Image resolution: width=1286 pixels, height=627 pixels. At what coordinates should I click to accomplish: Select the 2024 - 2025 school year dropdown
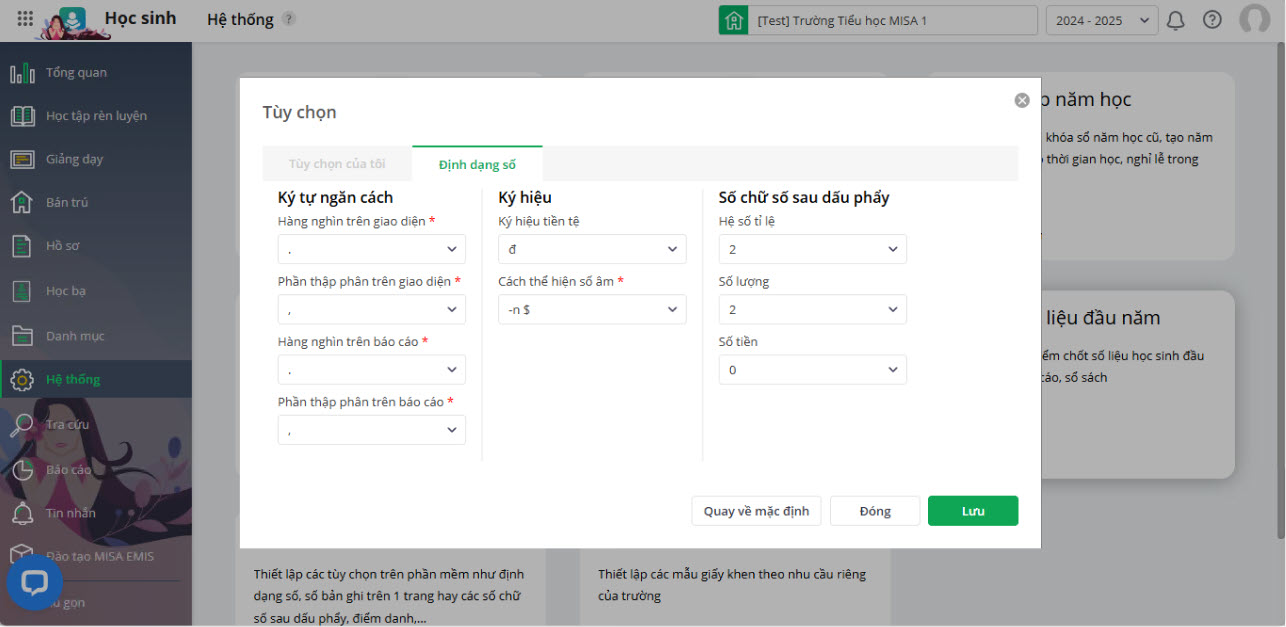pyautogui.click(x=1101, y=20)
